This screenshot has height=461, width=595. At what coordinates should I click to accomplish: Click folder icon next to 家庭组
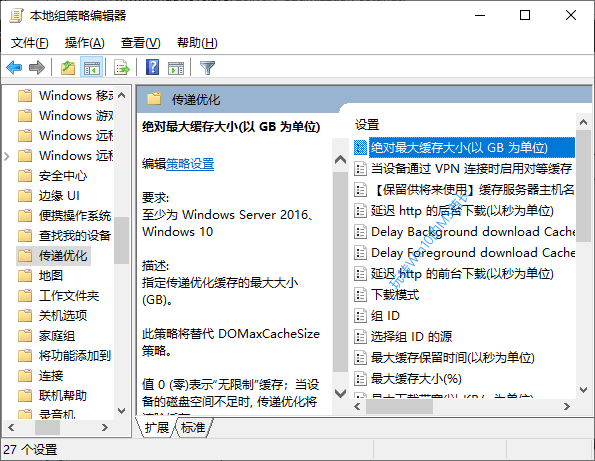(x=25, y=336)
